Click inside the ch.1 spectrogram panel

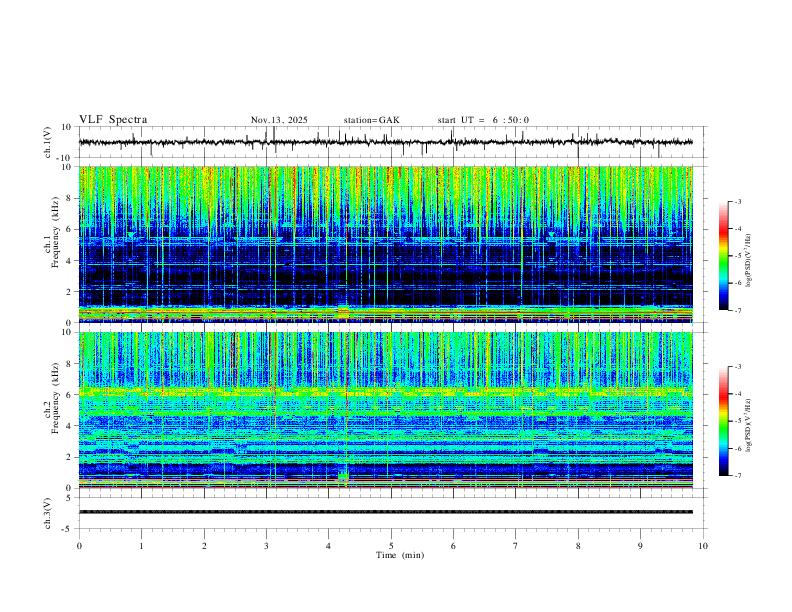click(386, 244)
